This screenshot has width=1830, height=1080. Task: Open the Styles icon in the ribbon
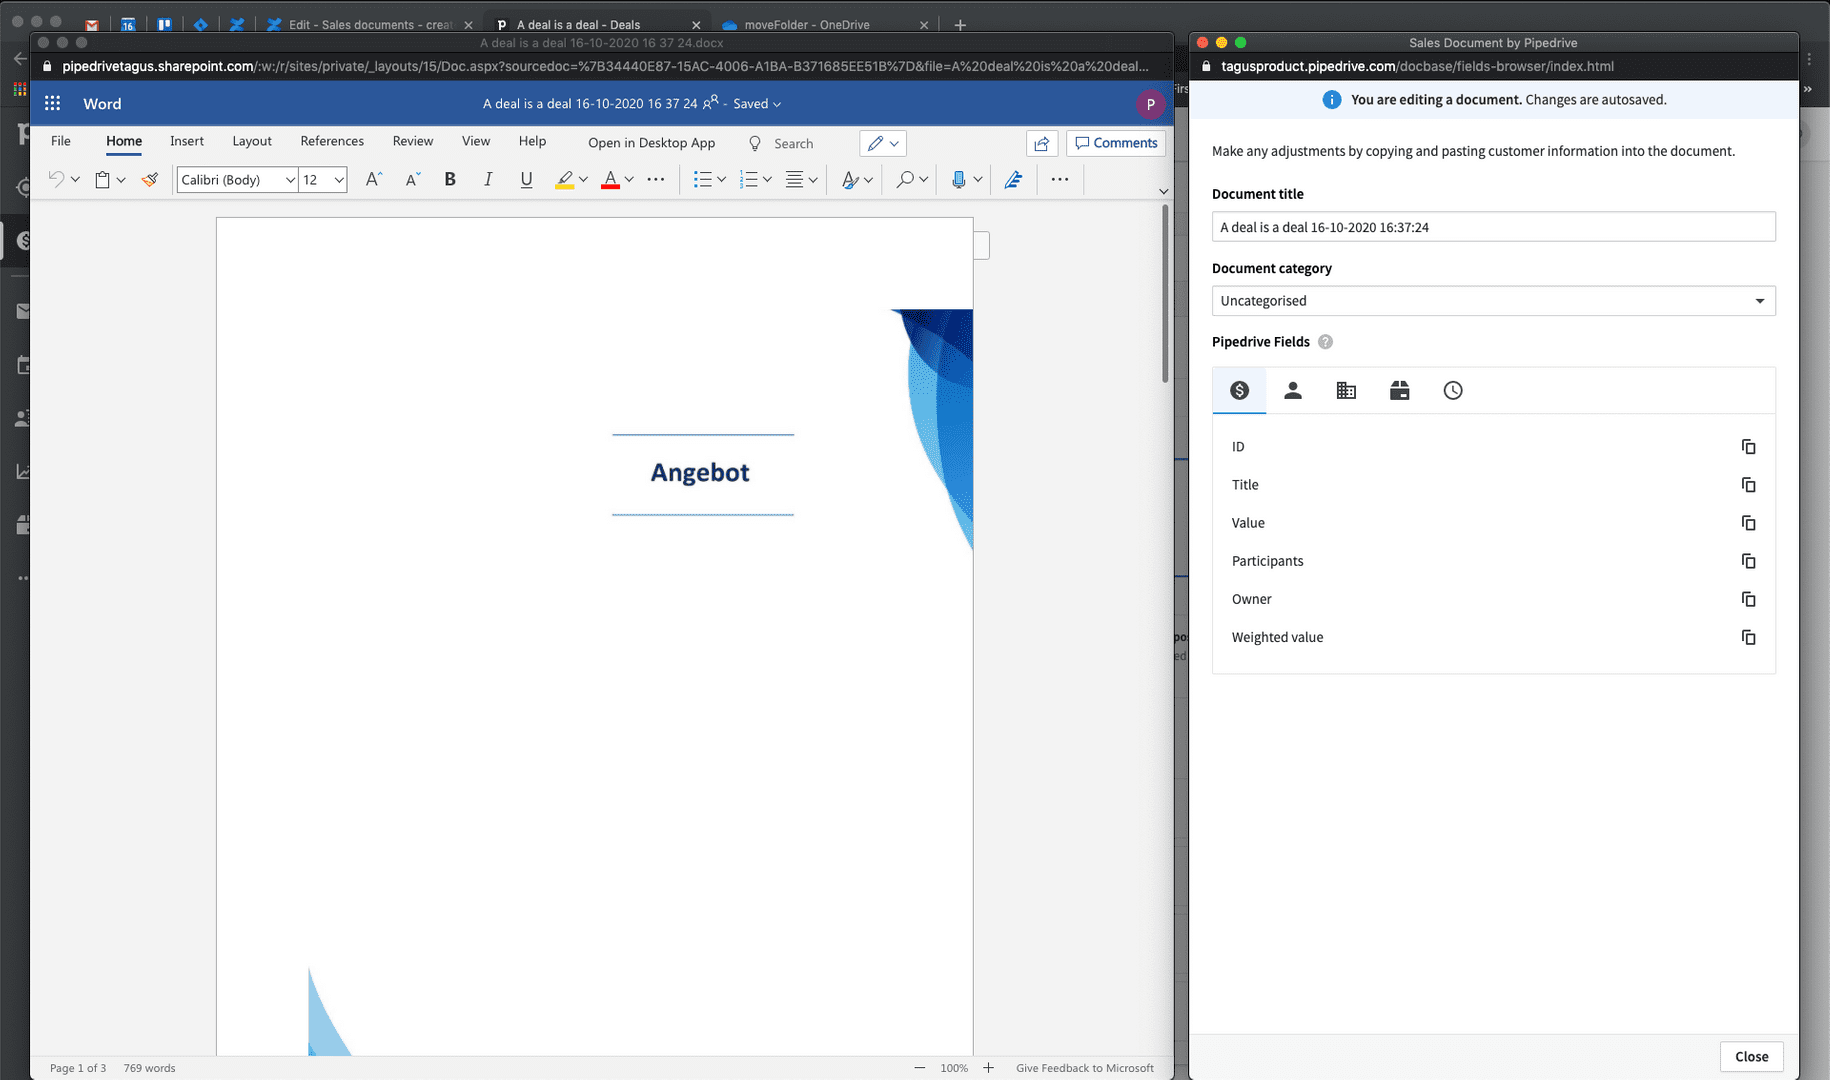coord(850,179)
